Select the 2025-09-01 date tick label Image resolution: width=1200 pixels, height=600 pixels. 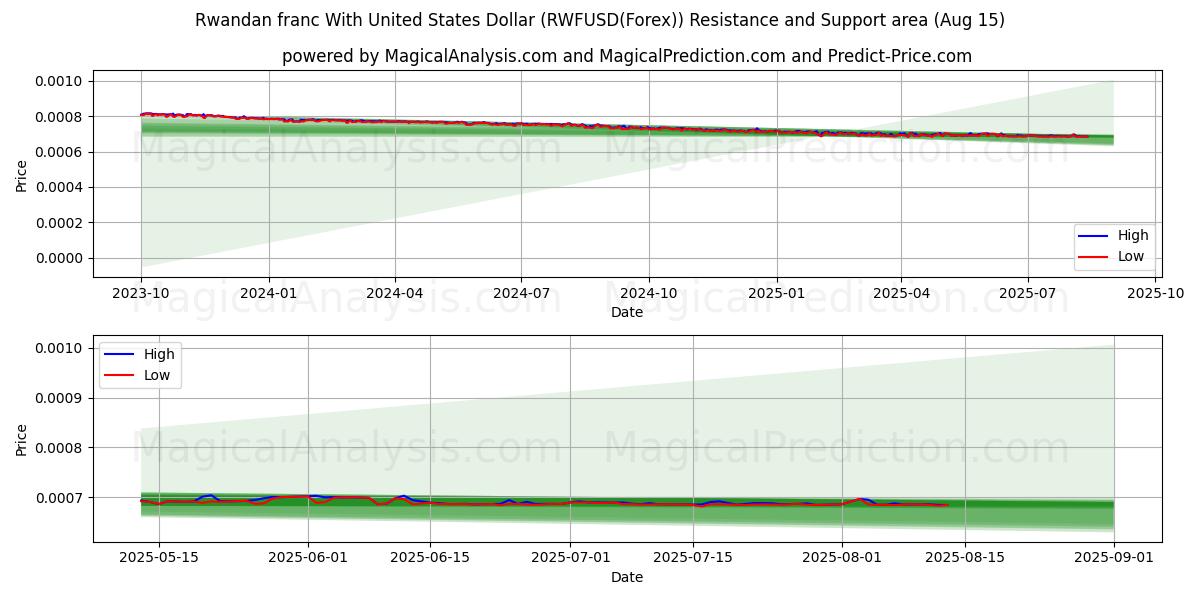click(x=1114, y=558)
